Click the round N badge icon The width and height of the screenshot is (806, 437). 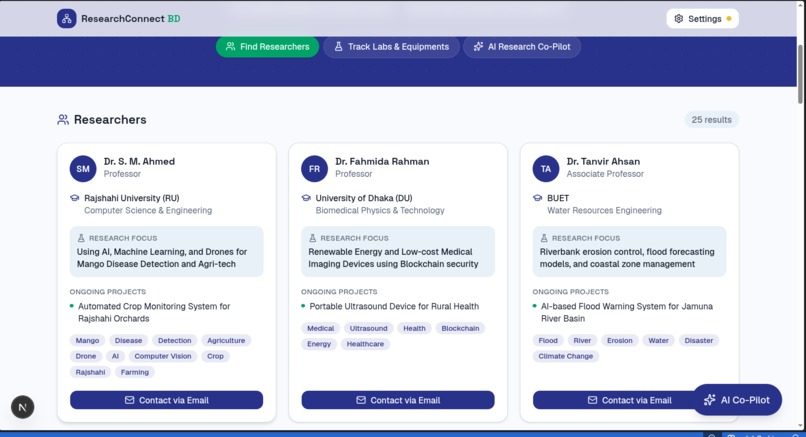coord(23,407)
